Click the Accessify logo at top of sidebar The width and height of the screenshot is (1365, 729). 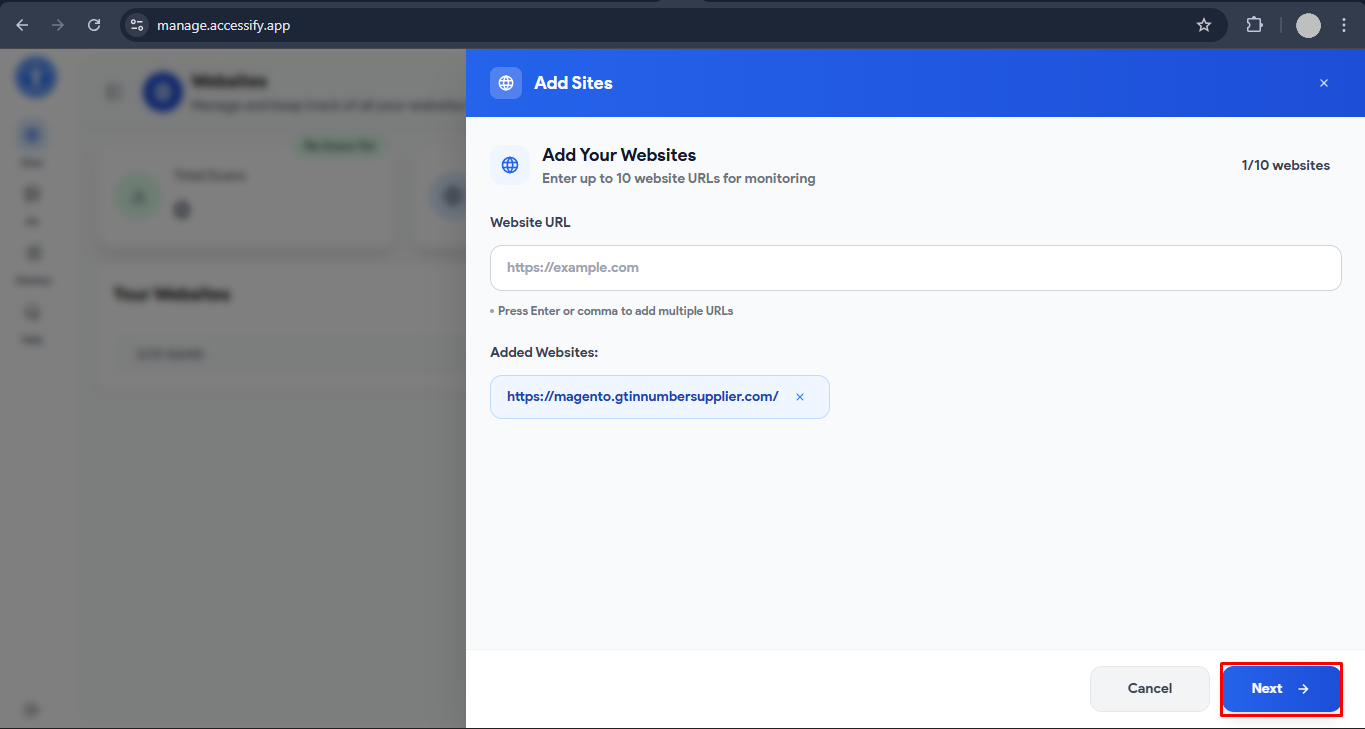35,77
